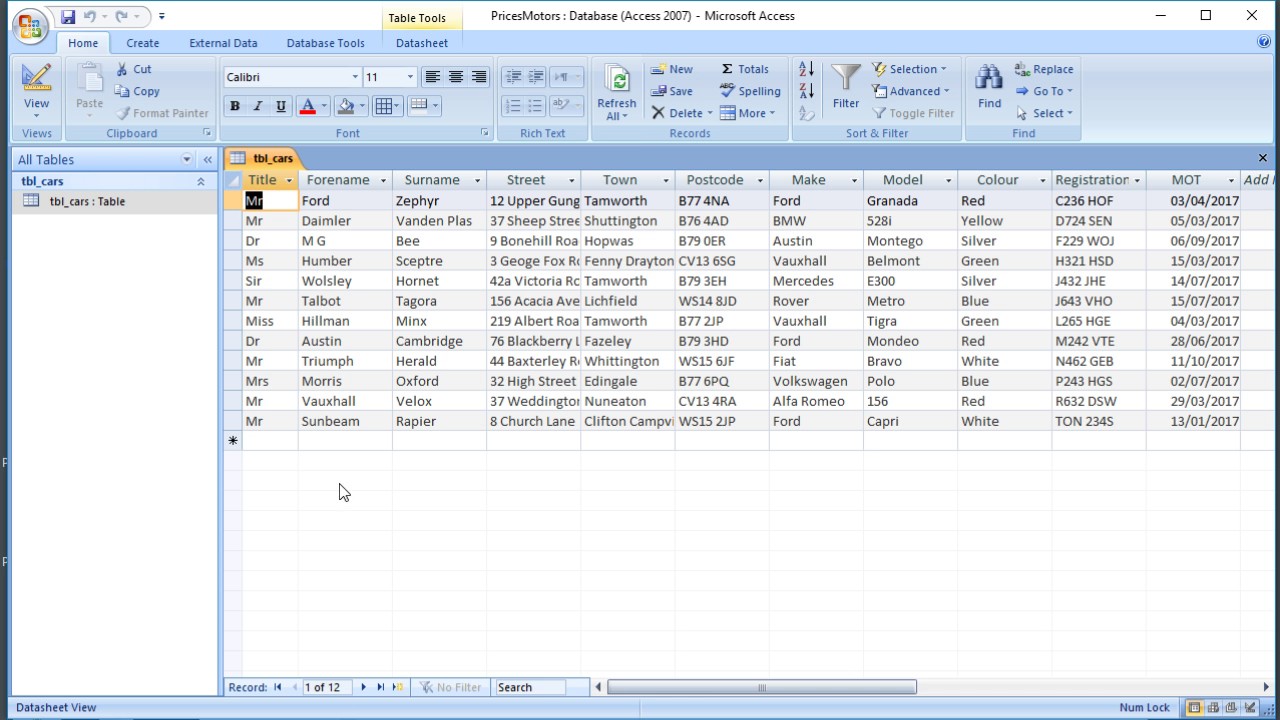Click Totals button
Image resolution: width=1280 pixels, height=720 pixels.
[745, 69]
